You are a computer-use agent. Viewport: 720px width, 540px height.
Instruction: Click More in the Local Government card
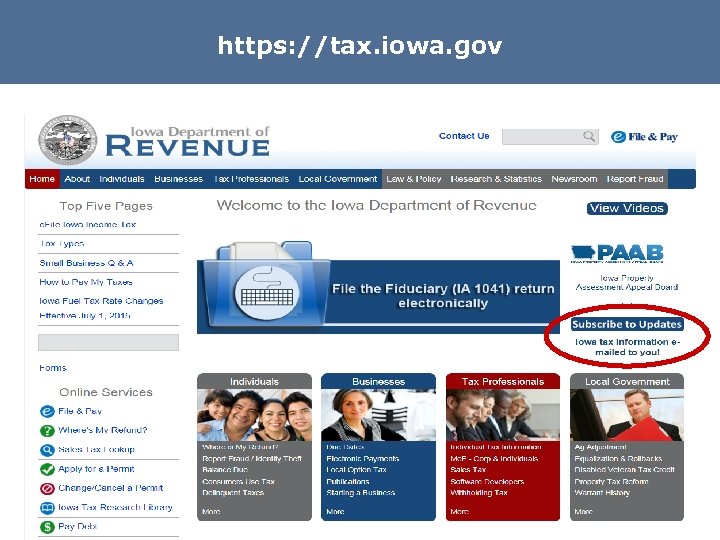(x=584, y=512)
